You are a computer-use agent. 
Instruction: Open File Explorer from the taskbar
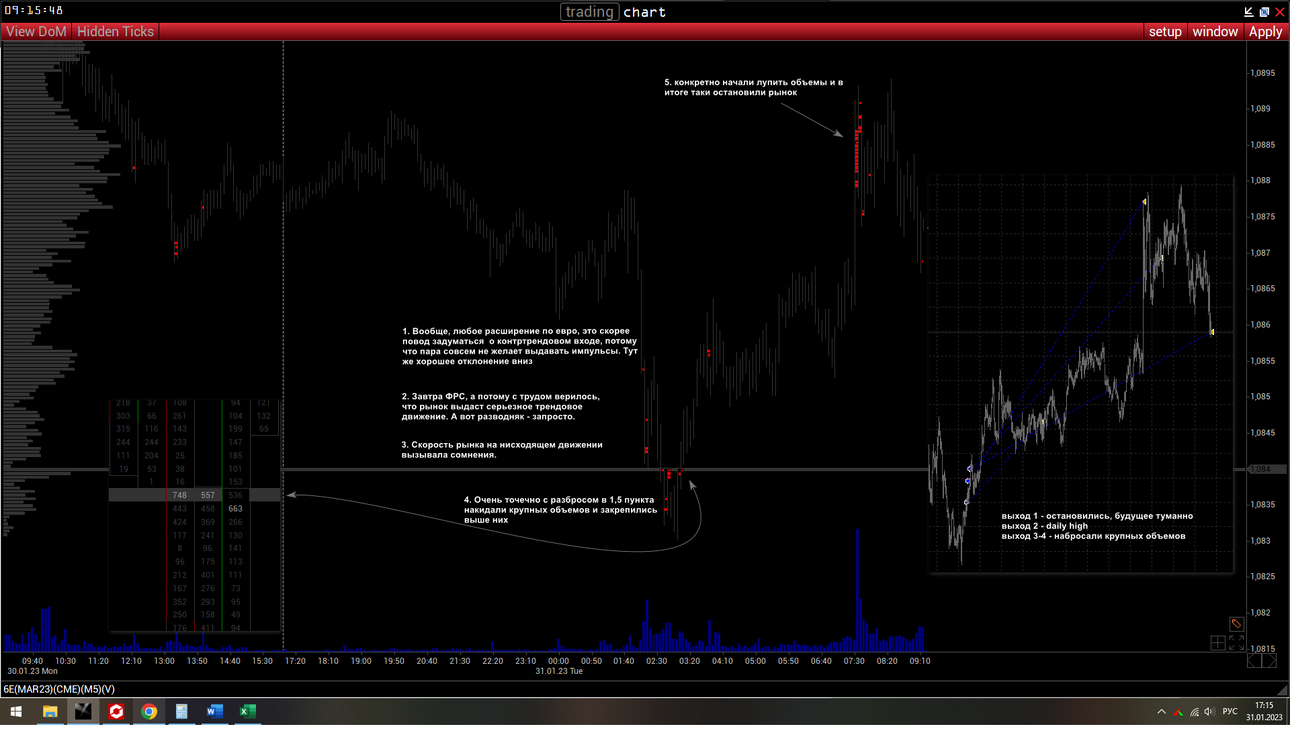49,712
